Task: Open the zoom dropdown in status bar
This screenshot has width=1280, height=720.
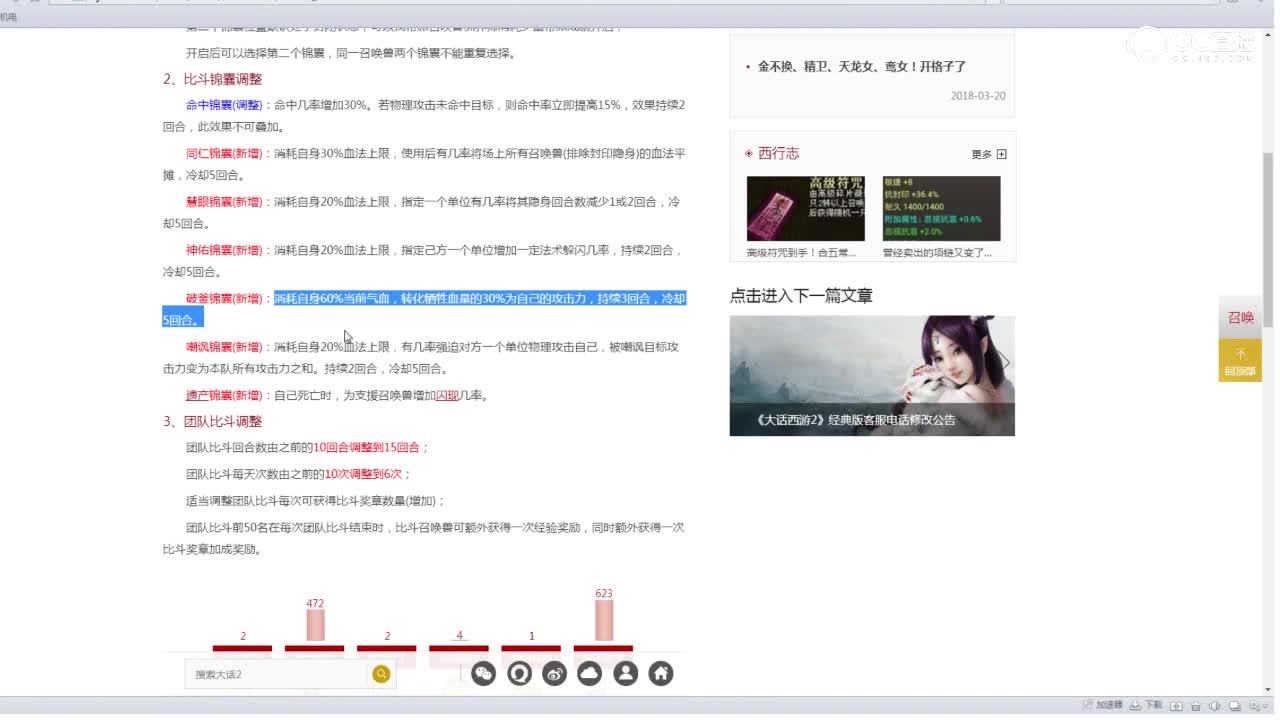Action: click(x=1260, y=706)
